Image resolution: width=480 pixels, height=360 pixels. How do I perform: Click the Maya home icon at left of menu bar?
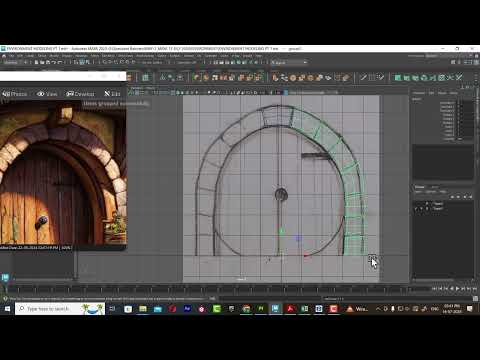(x=4, y=56)
